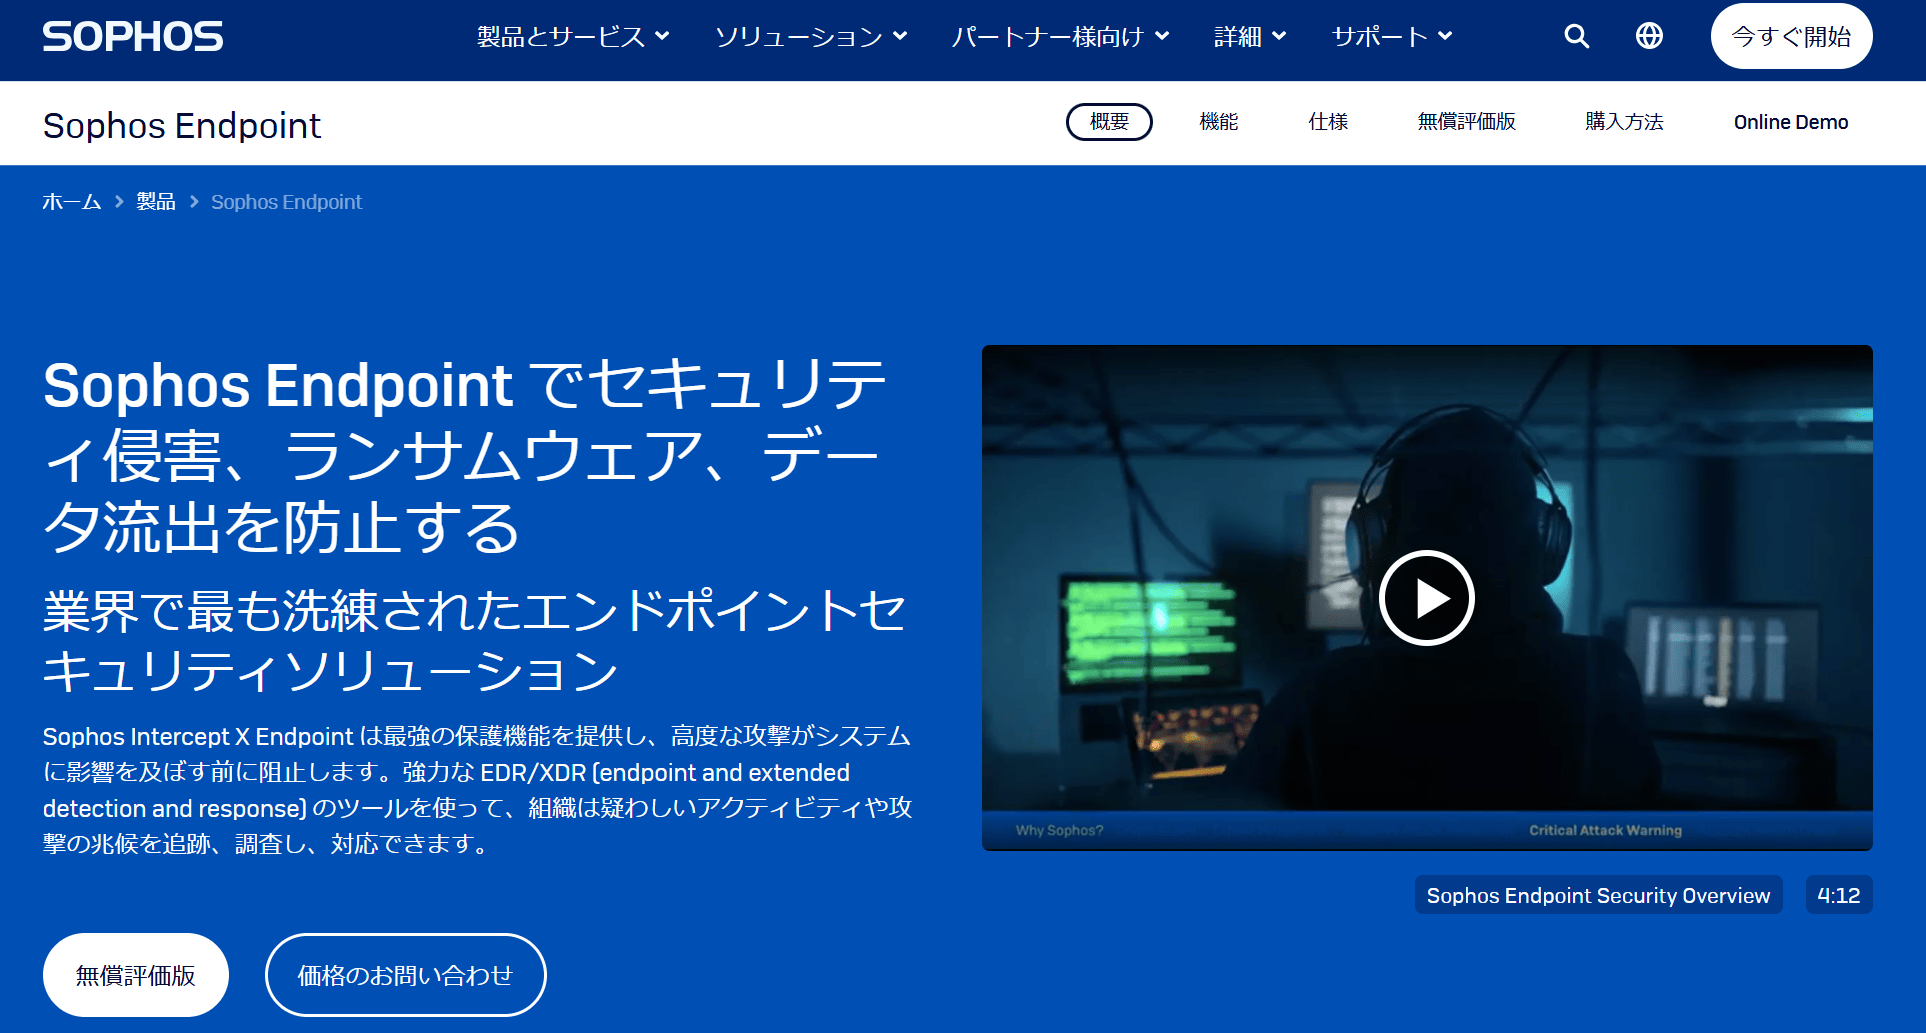Select the 概要 tab
The height and width of the screenshot is (1033, 1926).
point(1109,122)
